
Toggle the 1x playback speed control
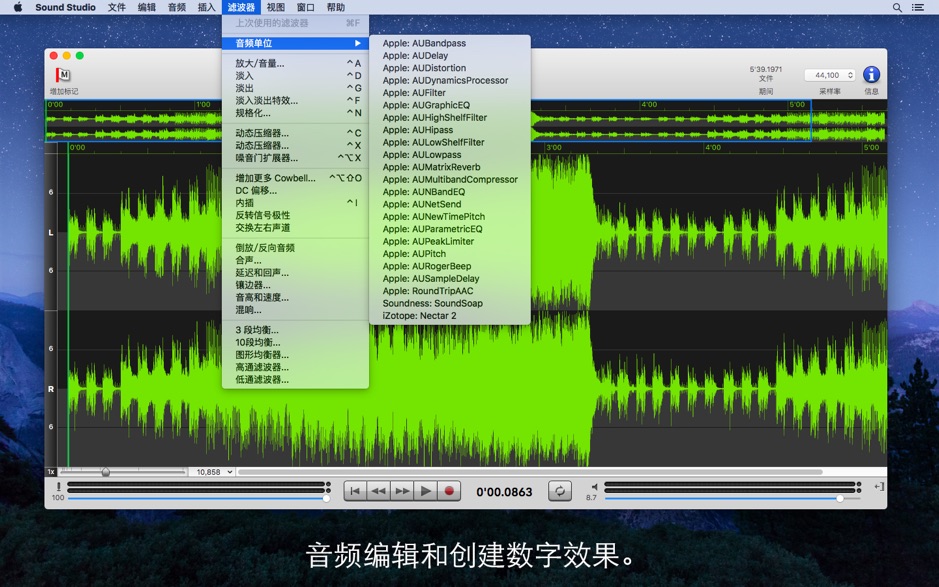point(51,472)
